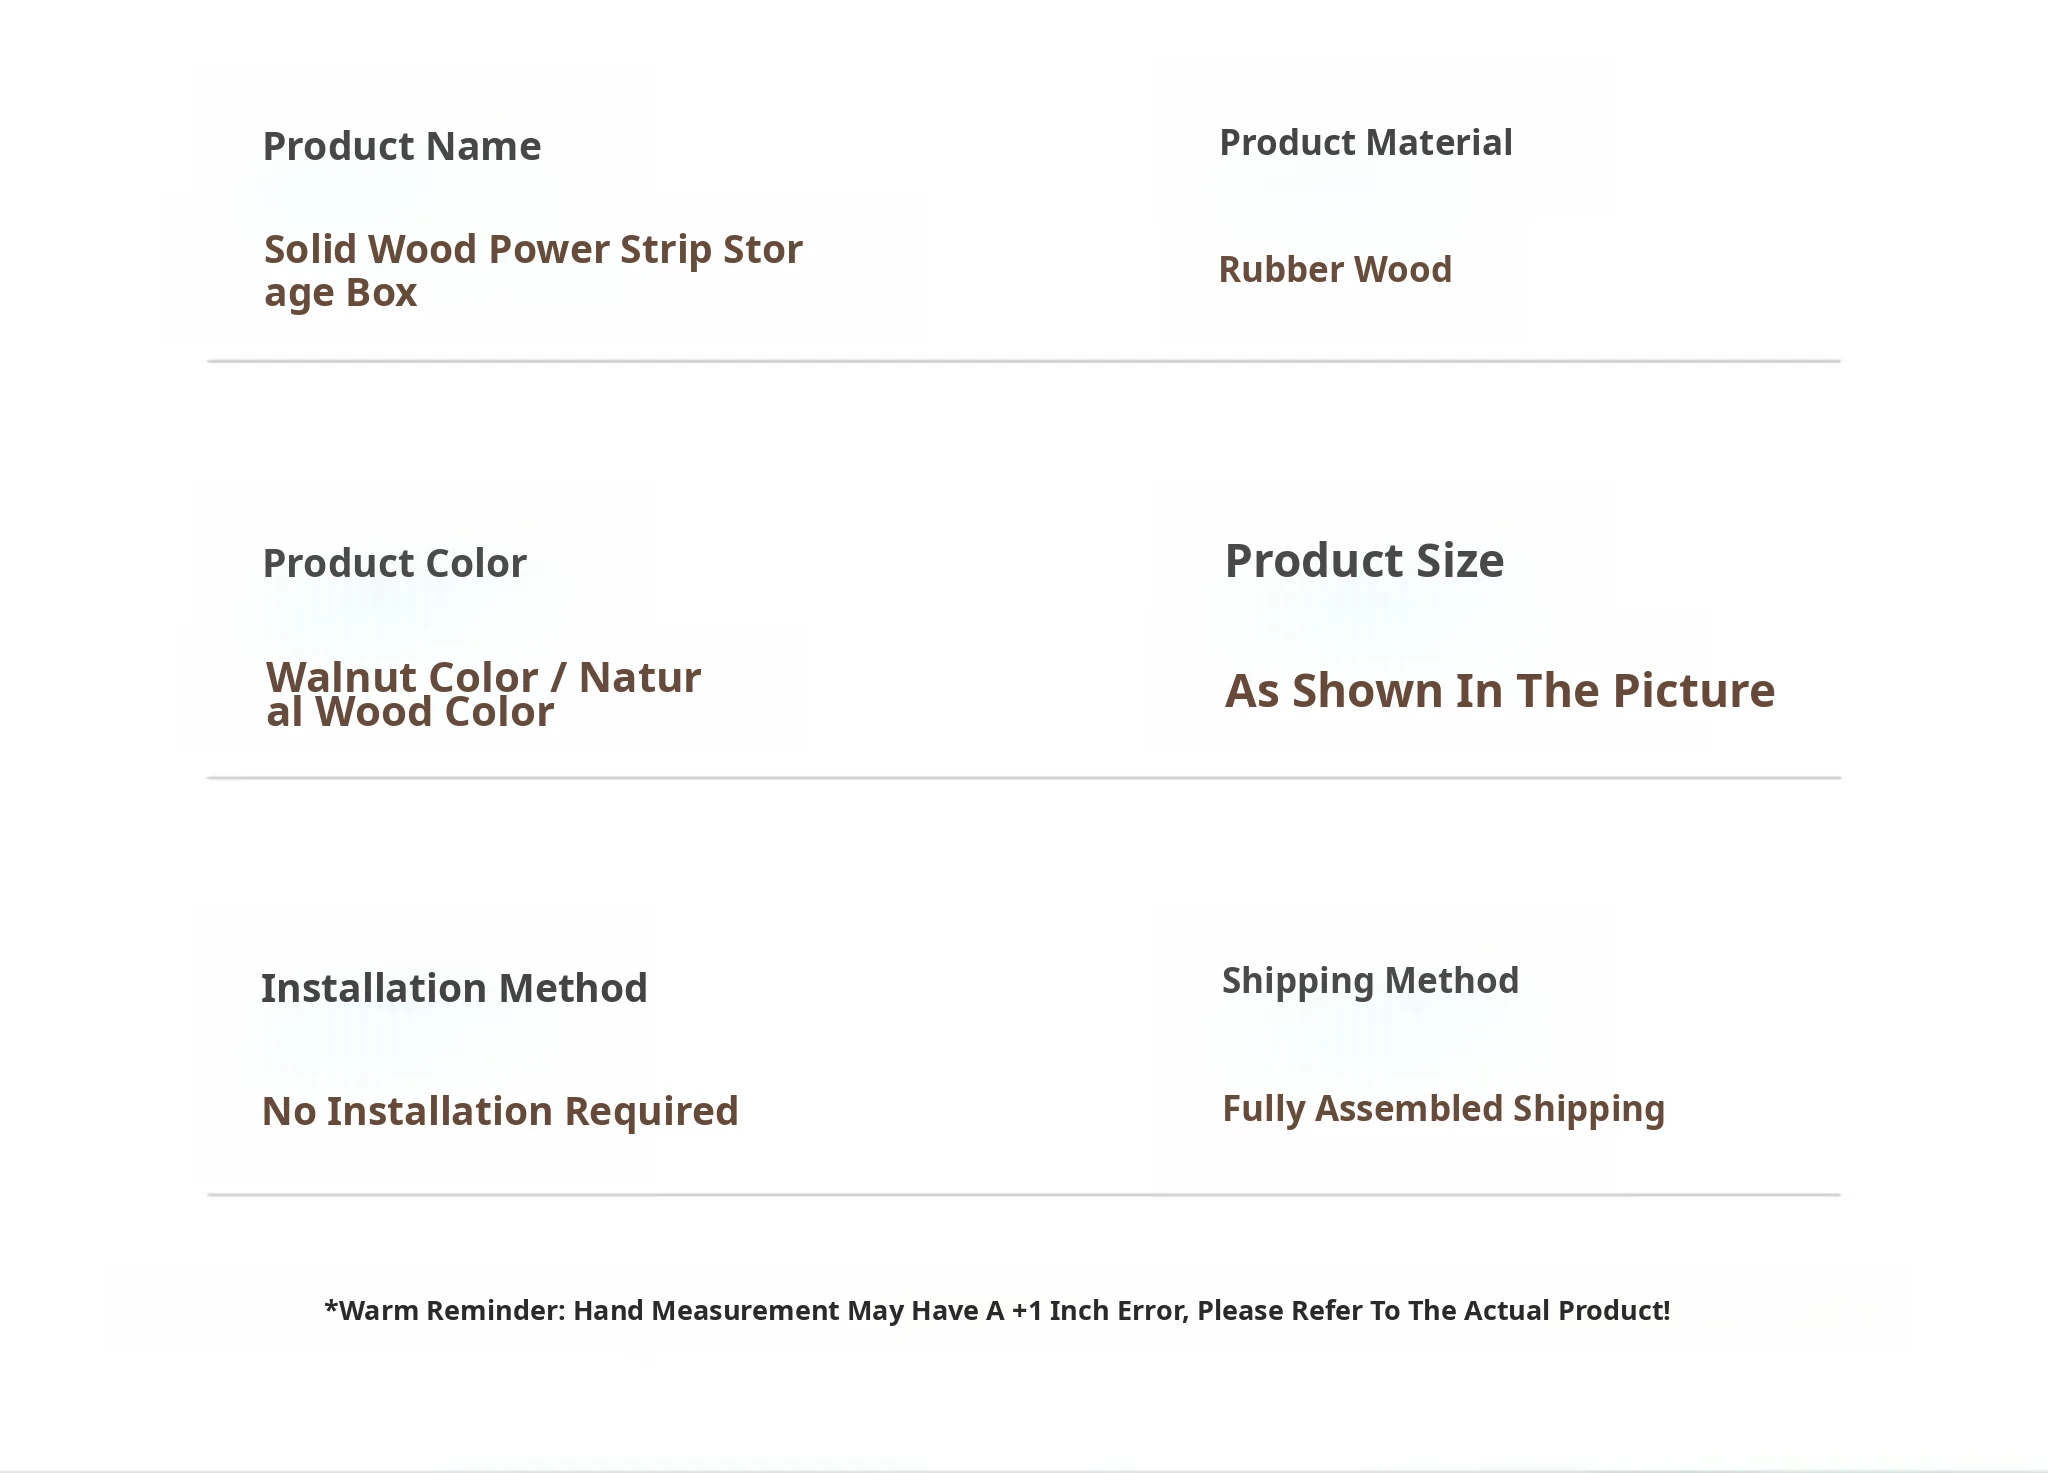The image size is (2048, 1473).
Task: Click the wrapped 'age Box' text
Action: coord(340,293)
